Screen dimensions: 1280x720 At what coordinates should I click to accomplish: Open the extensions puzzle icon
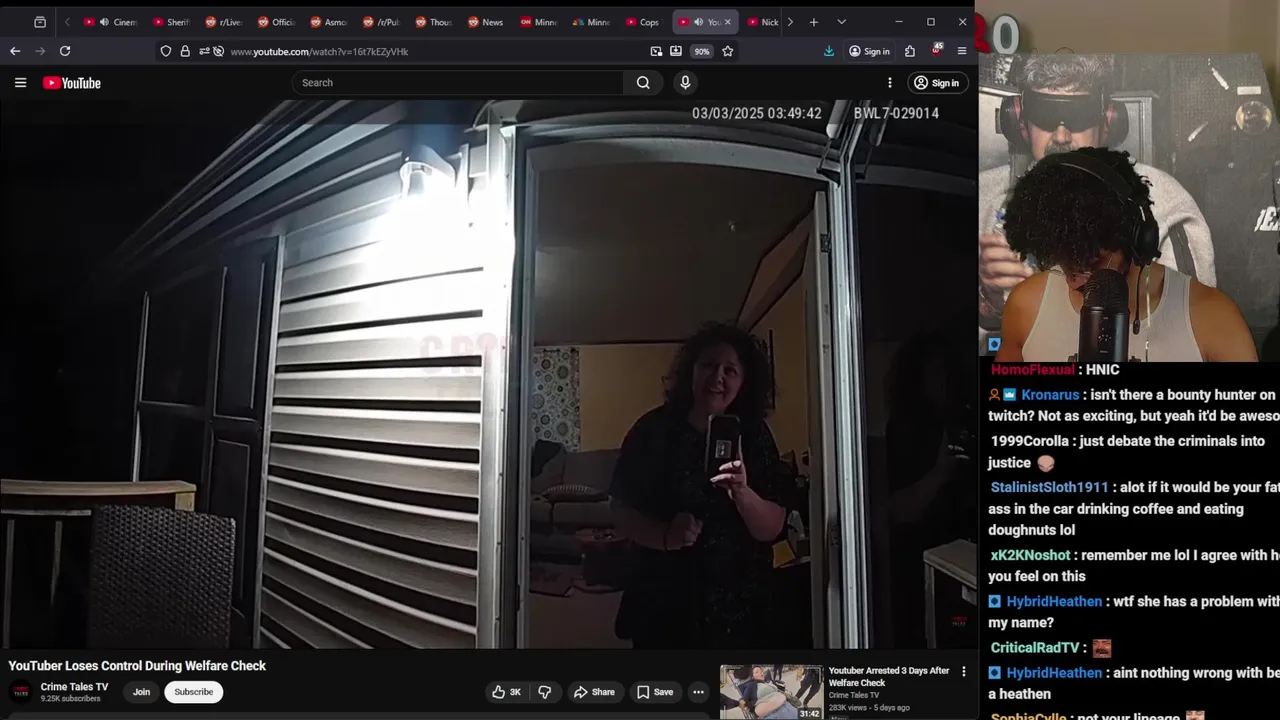pyautogui.click(x=910, y=51)
